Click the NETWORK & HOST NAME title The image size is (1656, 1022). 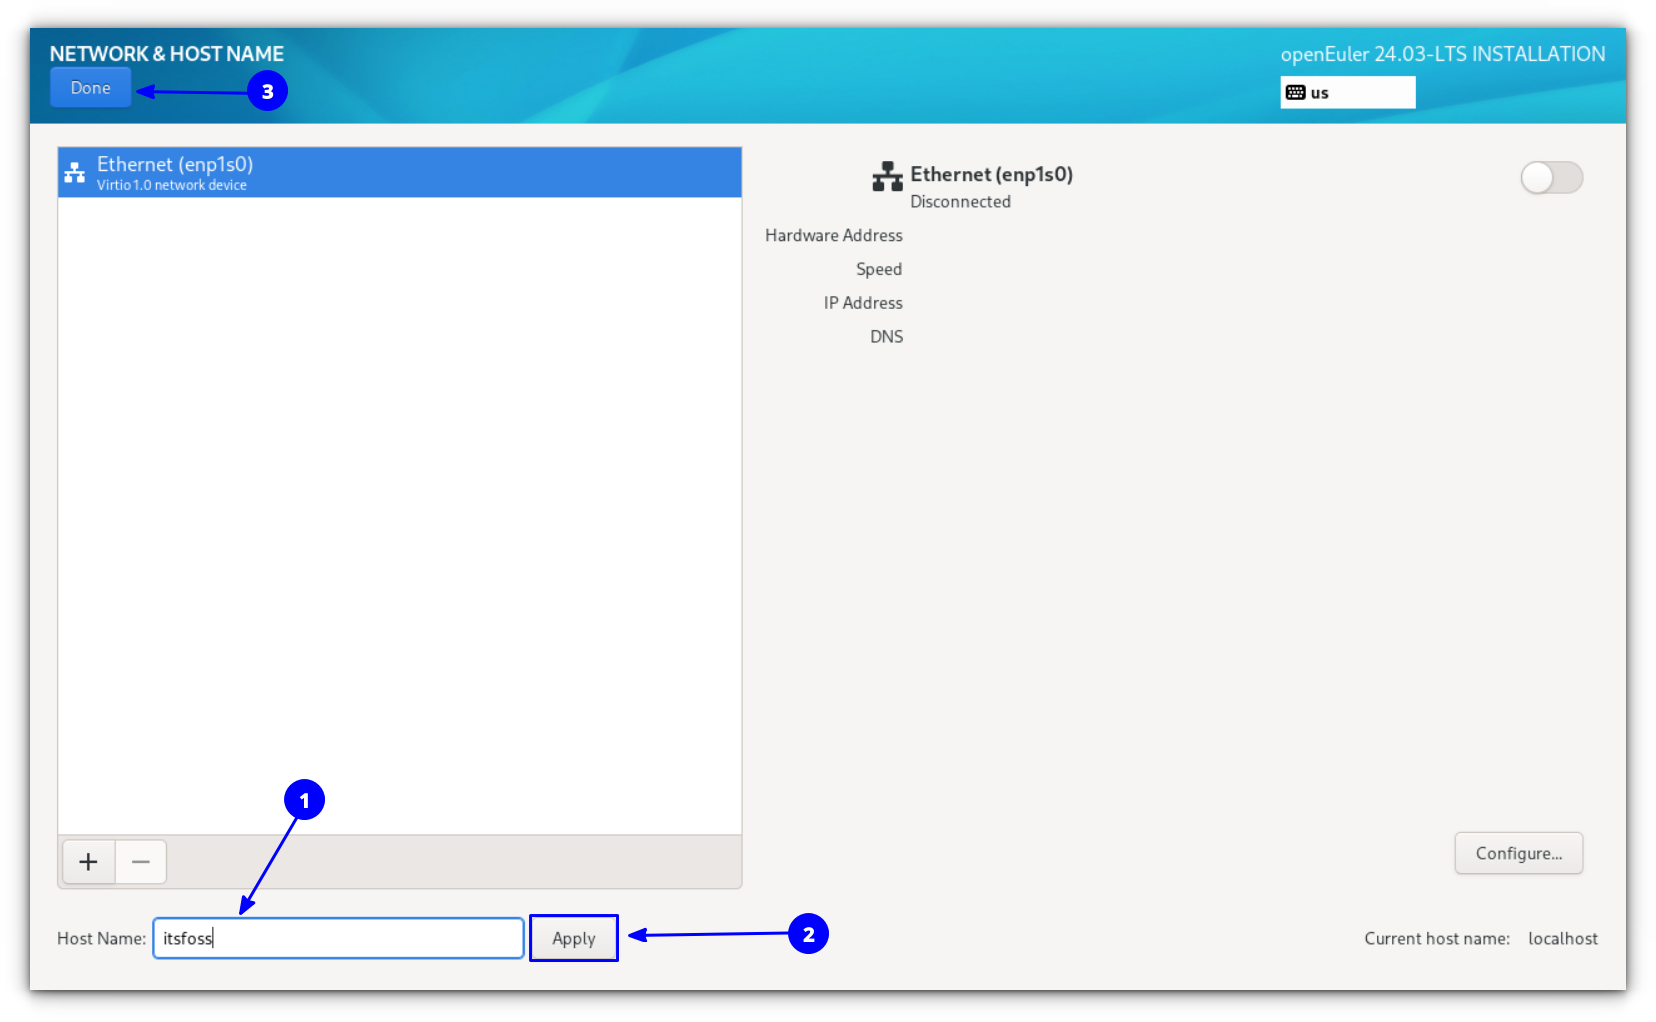point(166,53)
